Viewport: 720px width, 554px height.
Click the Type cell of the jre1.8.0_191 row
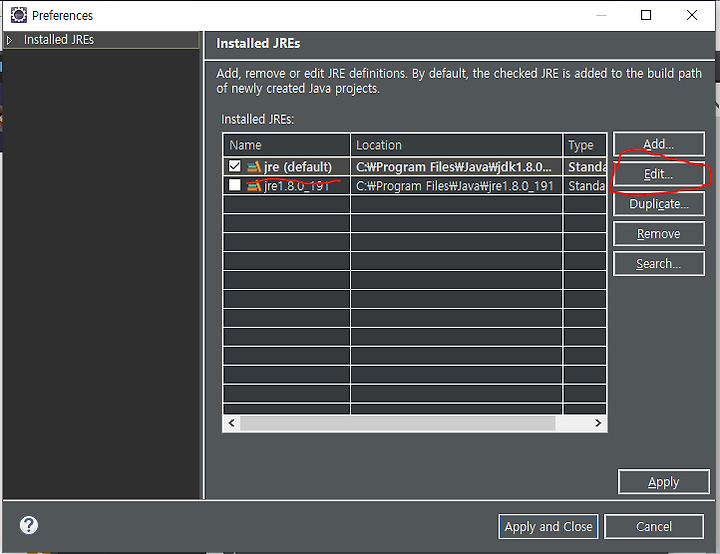585,186
